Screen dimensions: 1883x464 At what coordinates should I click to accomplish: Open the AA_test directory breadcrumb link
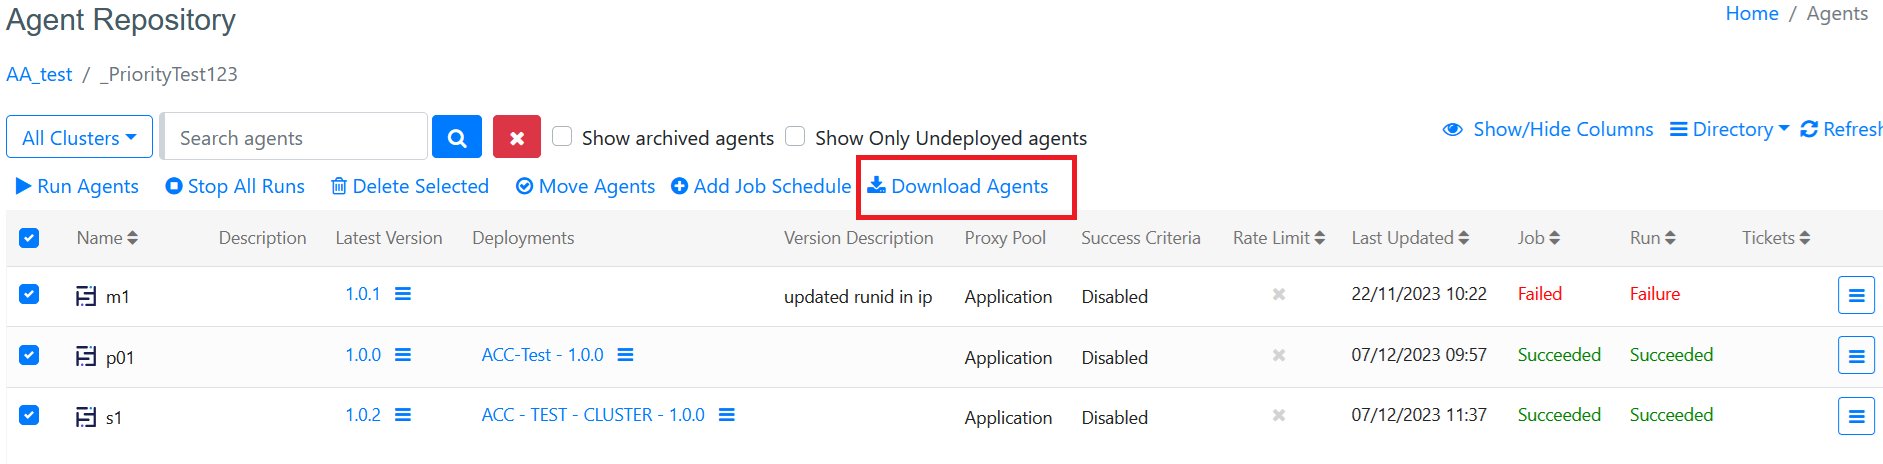tap(39, 75)
